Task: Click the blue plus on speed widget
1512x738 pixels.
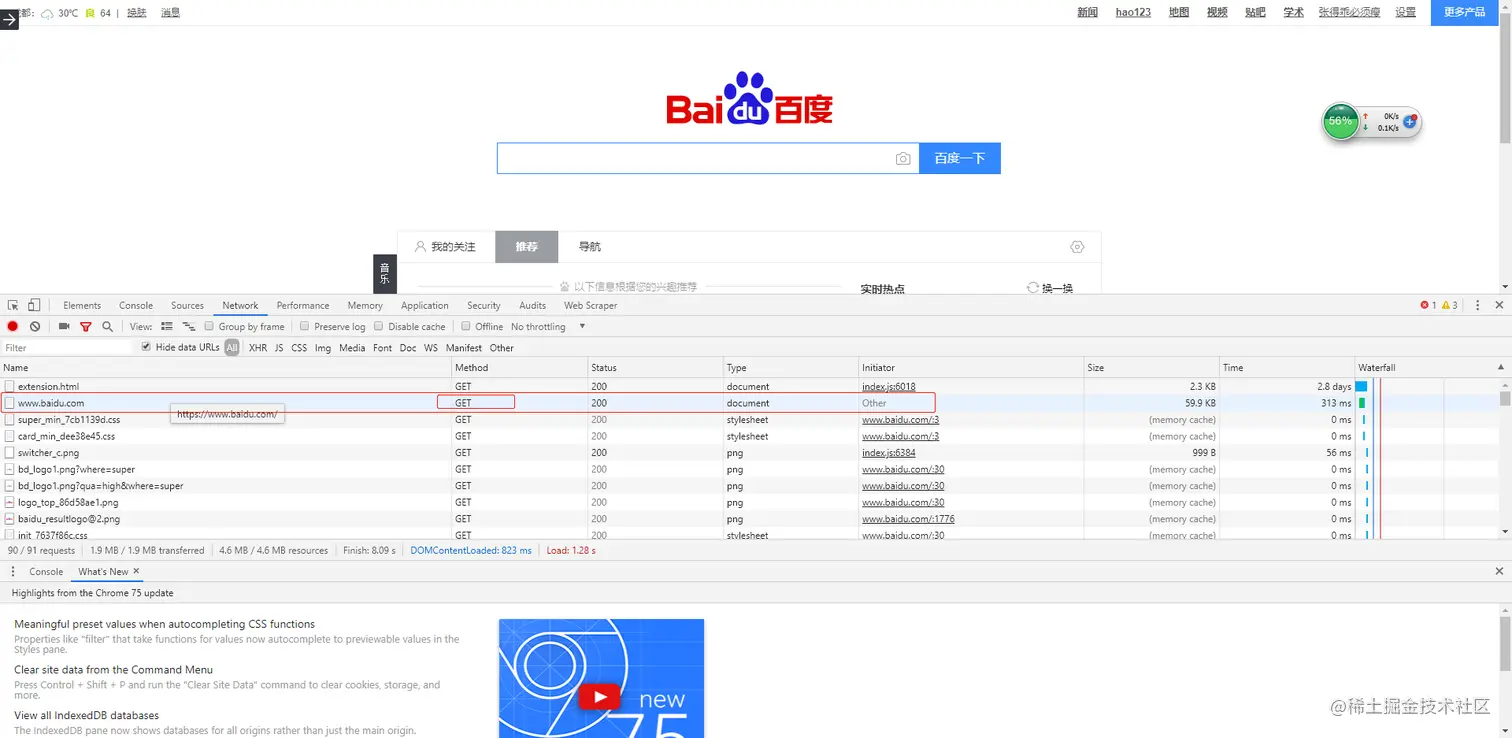Action: (x=1410, y=121)
